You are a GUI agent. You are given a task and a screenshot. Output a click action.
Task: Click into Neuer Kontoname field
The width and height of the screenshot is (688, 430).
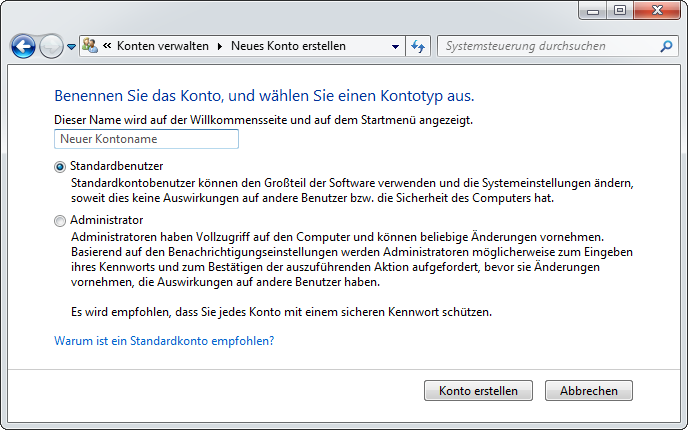tap(147, 139)
